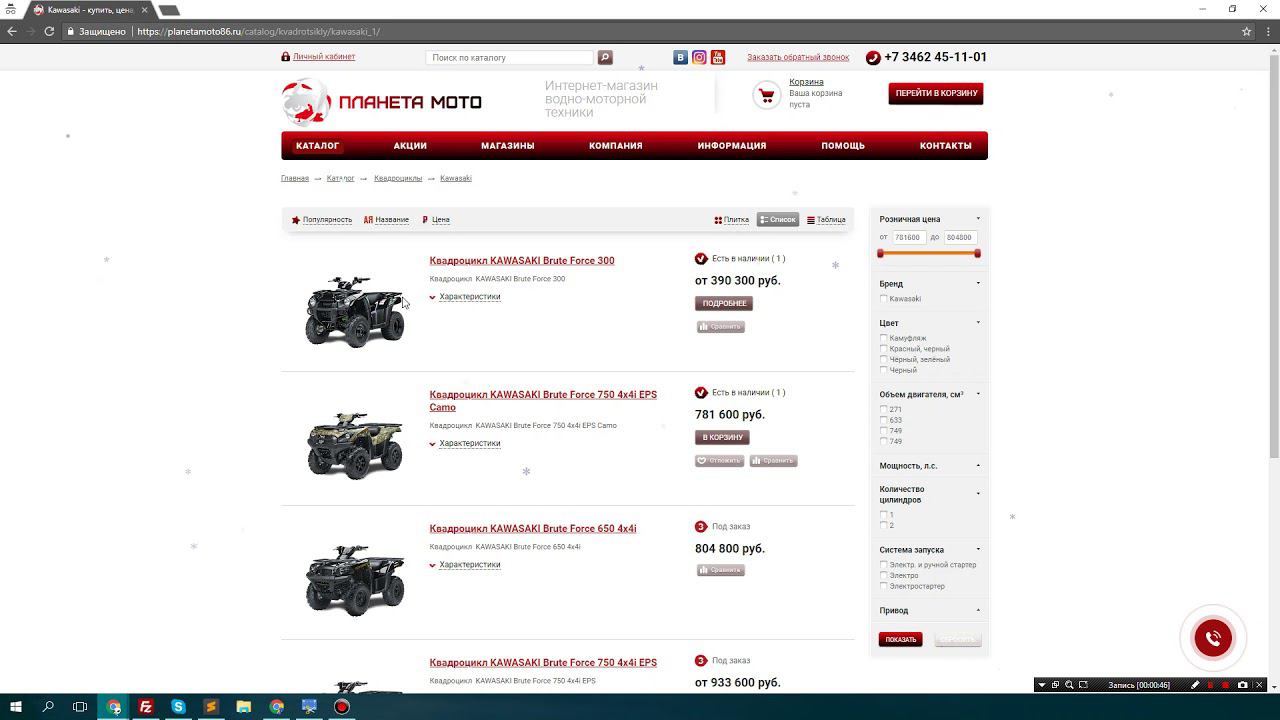Collapse the Объем двигателя filter section

point(978,394)
